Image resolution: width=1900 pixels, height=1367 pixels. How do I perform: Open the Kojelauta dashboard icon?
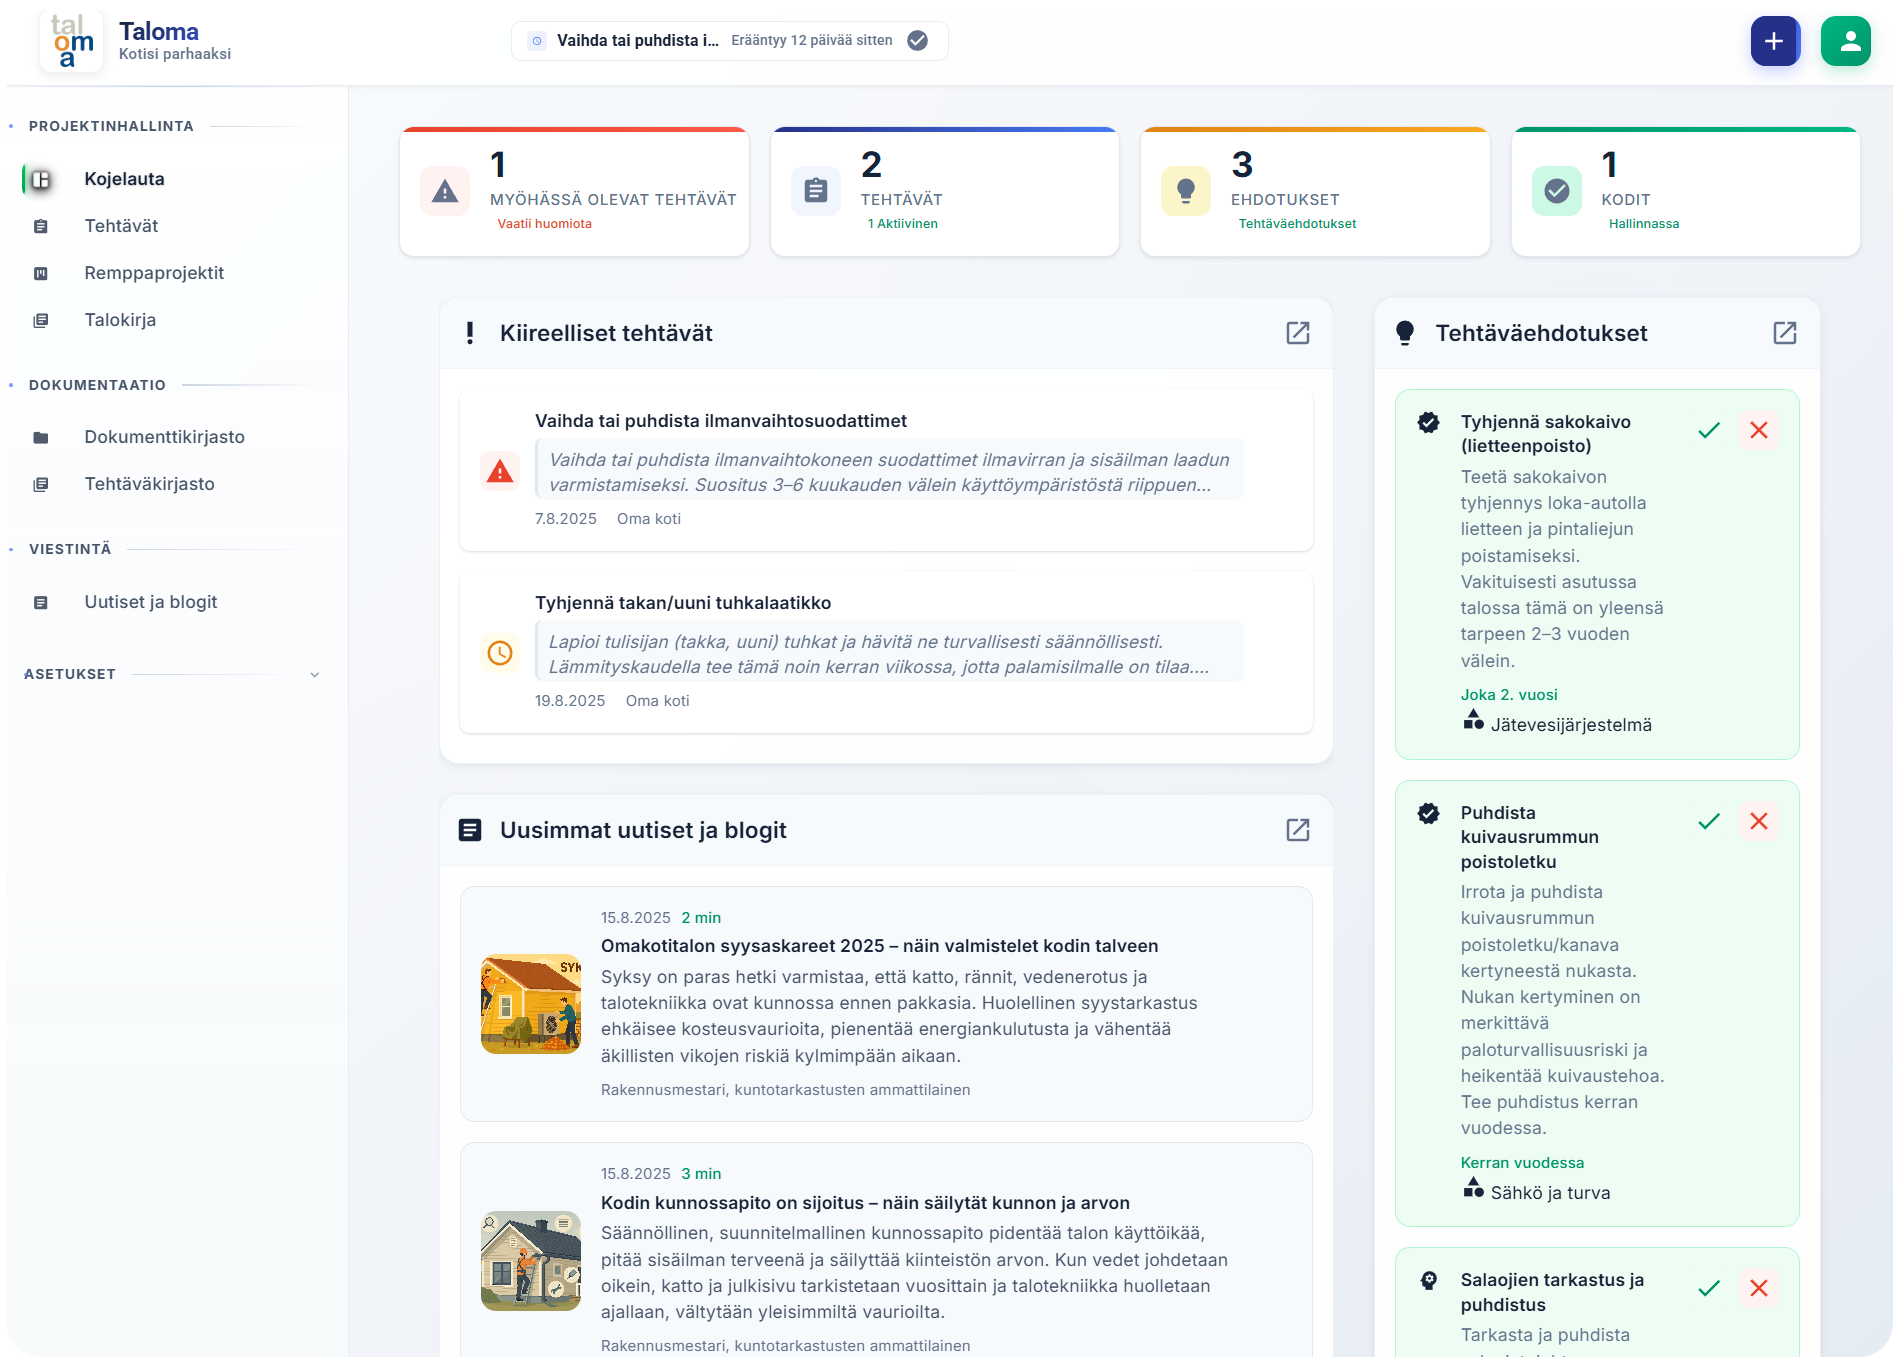pos(41,179)
